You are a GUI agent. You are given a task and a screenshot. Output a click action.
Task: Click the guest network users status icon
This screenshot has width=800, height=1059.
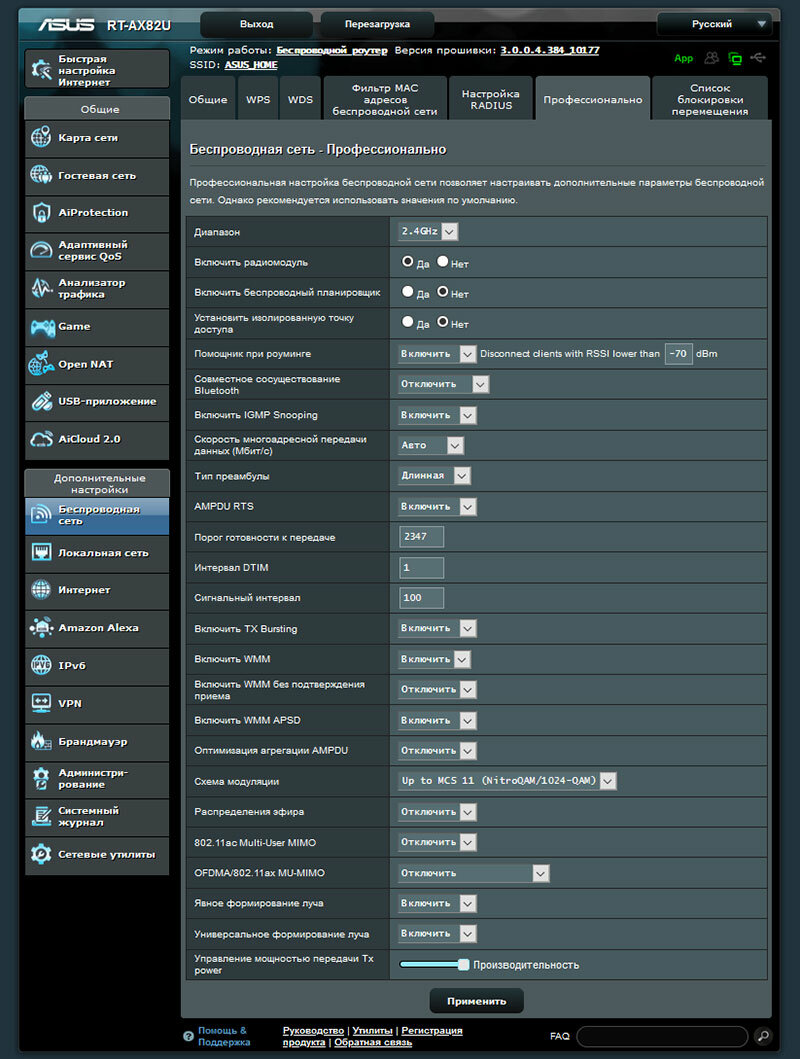click(711, 58)
